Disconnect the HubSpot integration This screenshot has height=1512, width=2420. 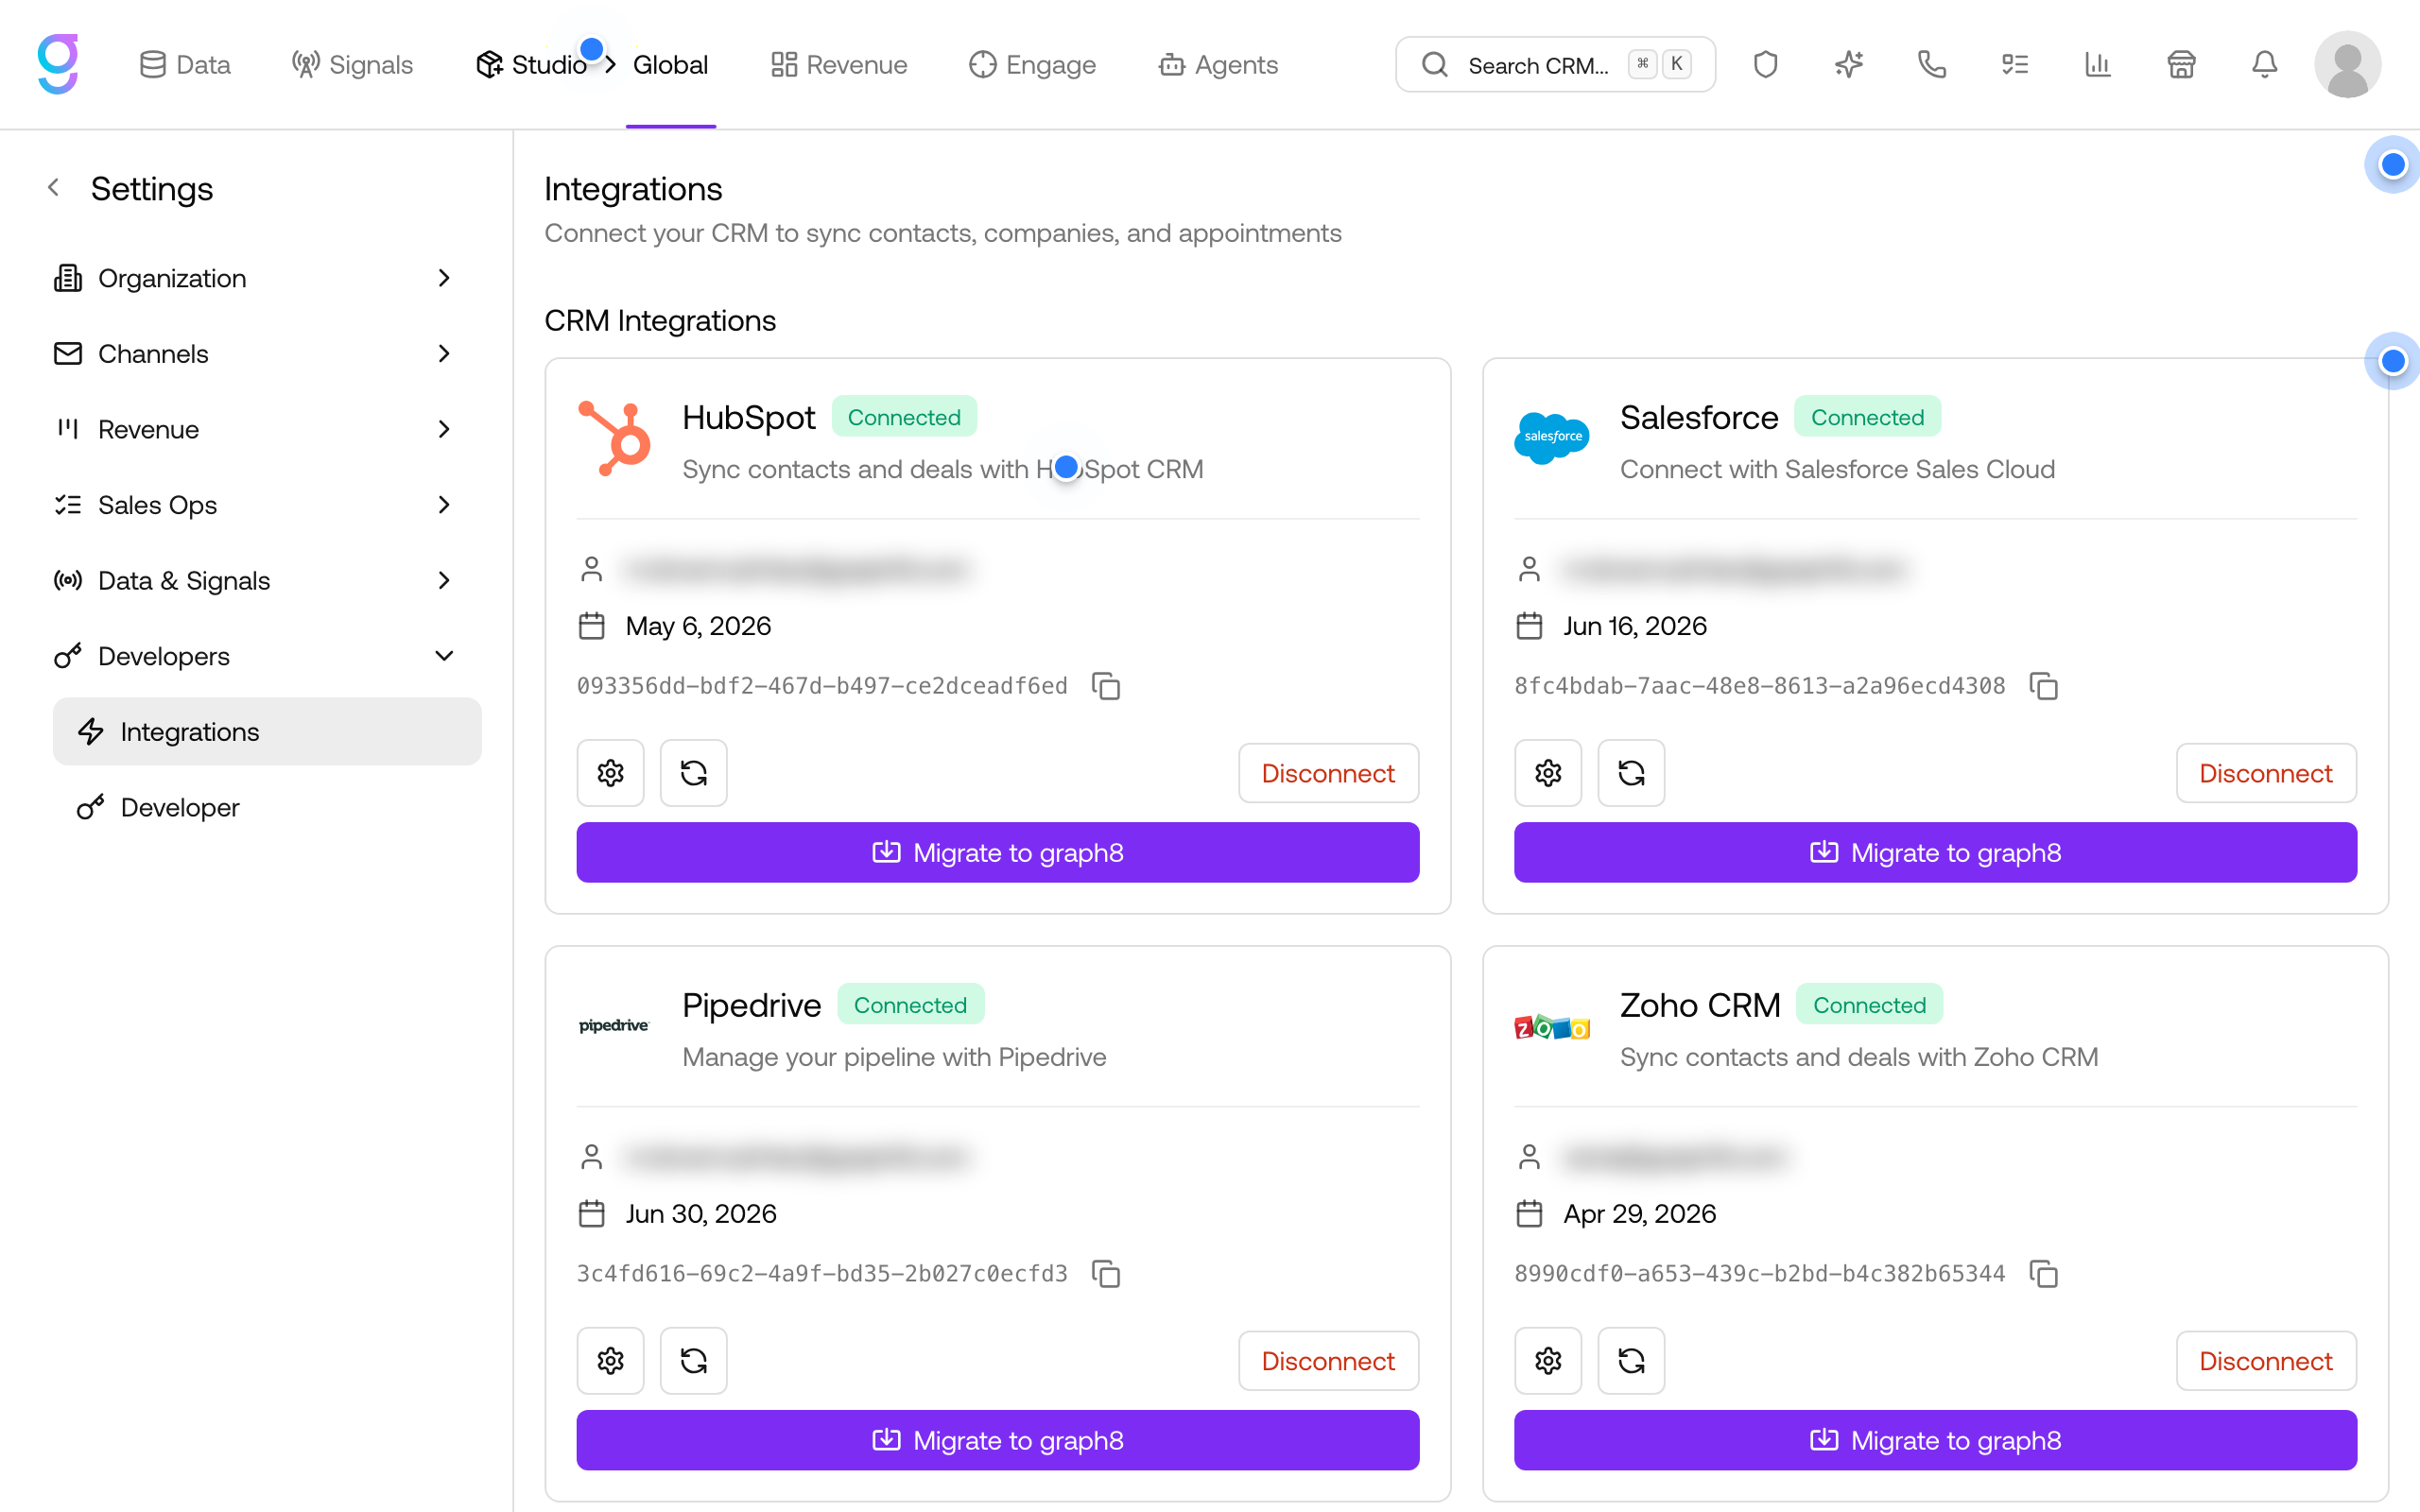tap(1328, 772)
